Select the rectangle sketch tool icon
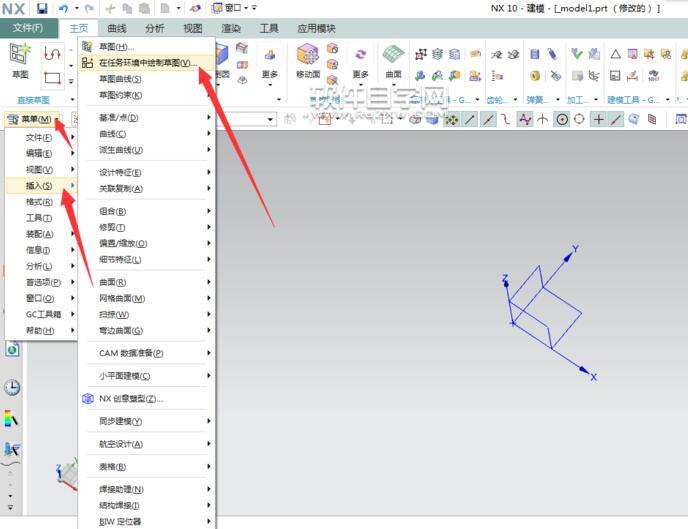Viewport: 688px width, 529px height. 52,79
